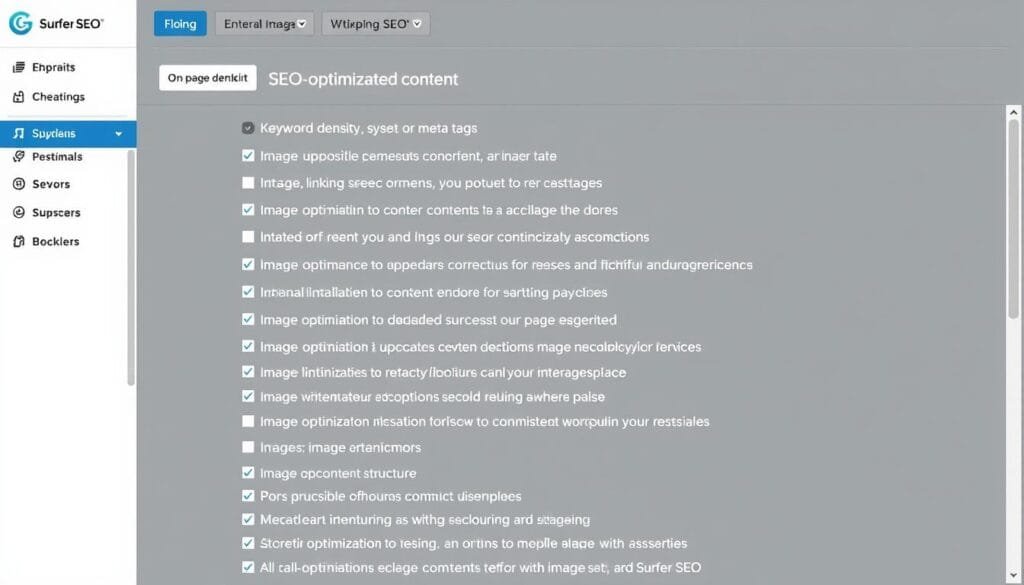The height and width of the screenshot is (585, 1024).
Task: Click the Cheatings sidebar icon
Action: 18,97
